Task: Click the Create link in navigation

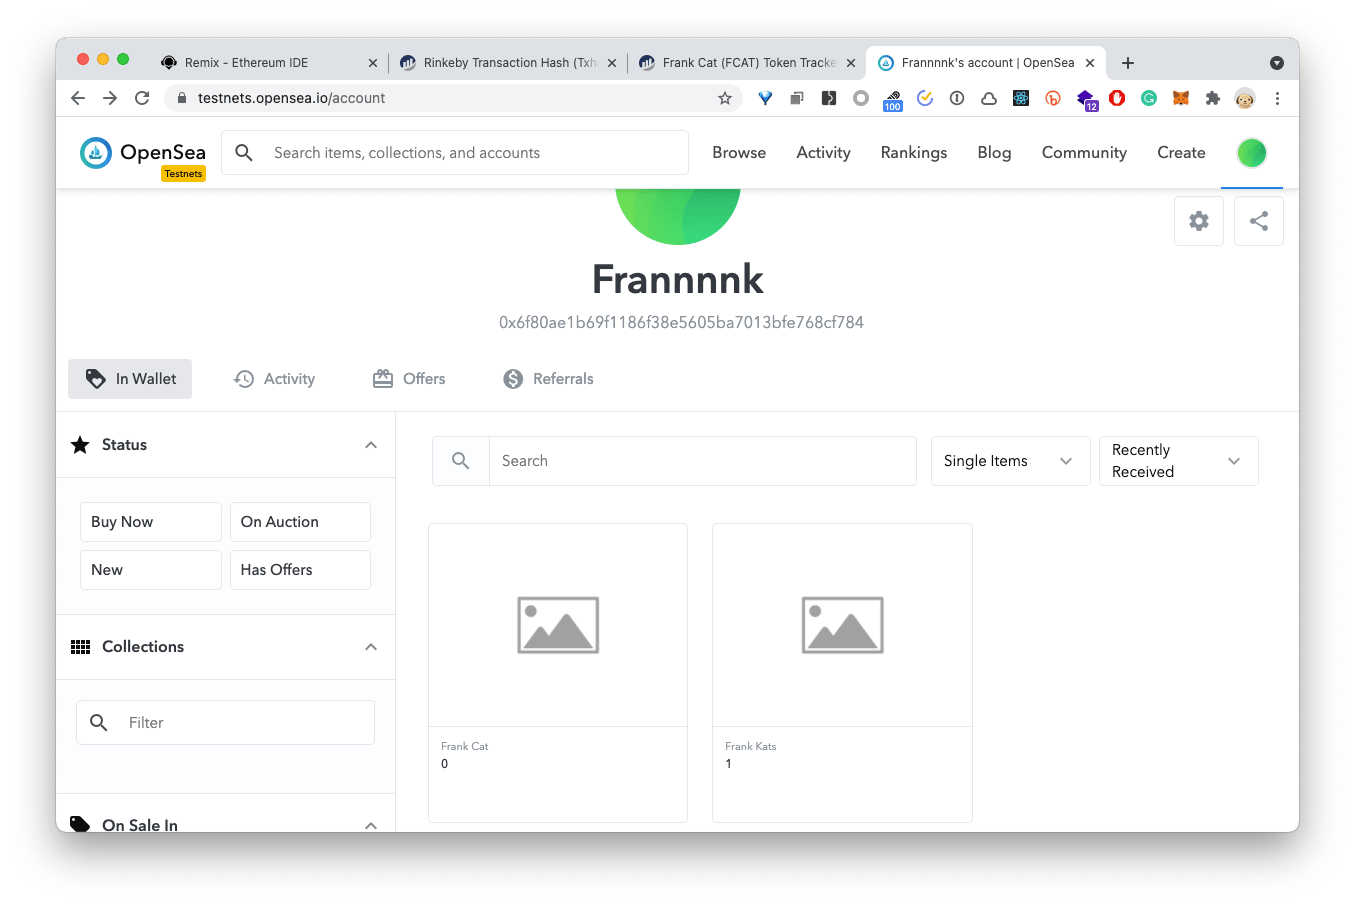Action: coord(1180,153)
